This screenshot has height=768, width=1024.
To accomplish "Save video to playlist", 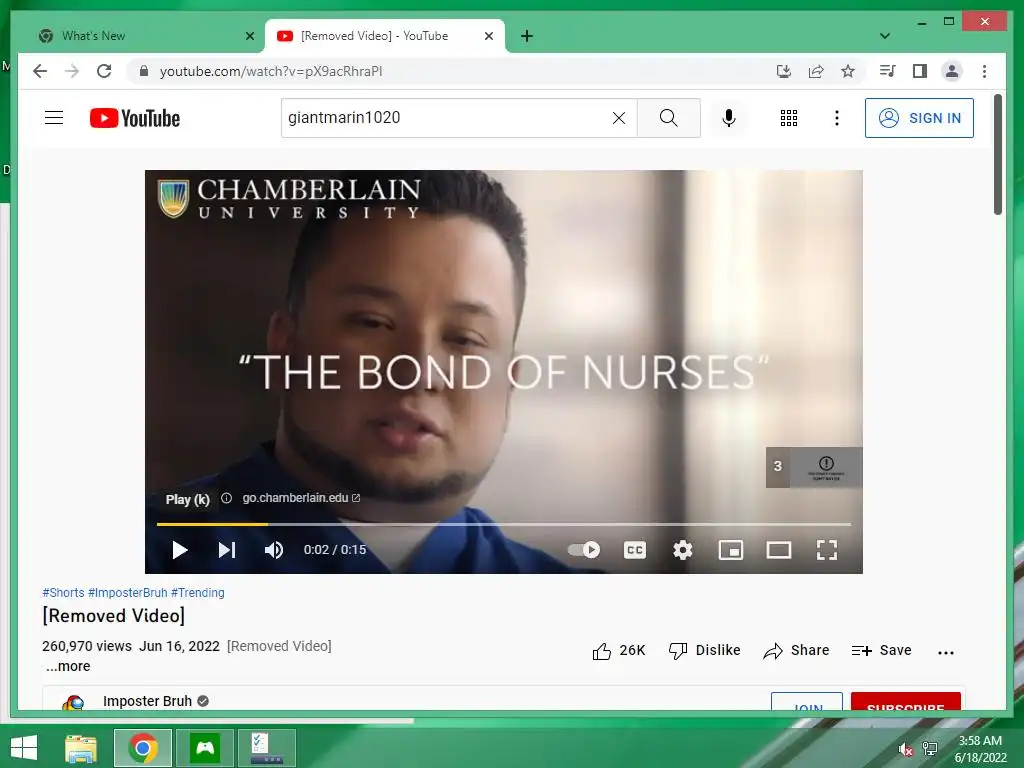I will (x=881, y=650).
